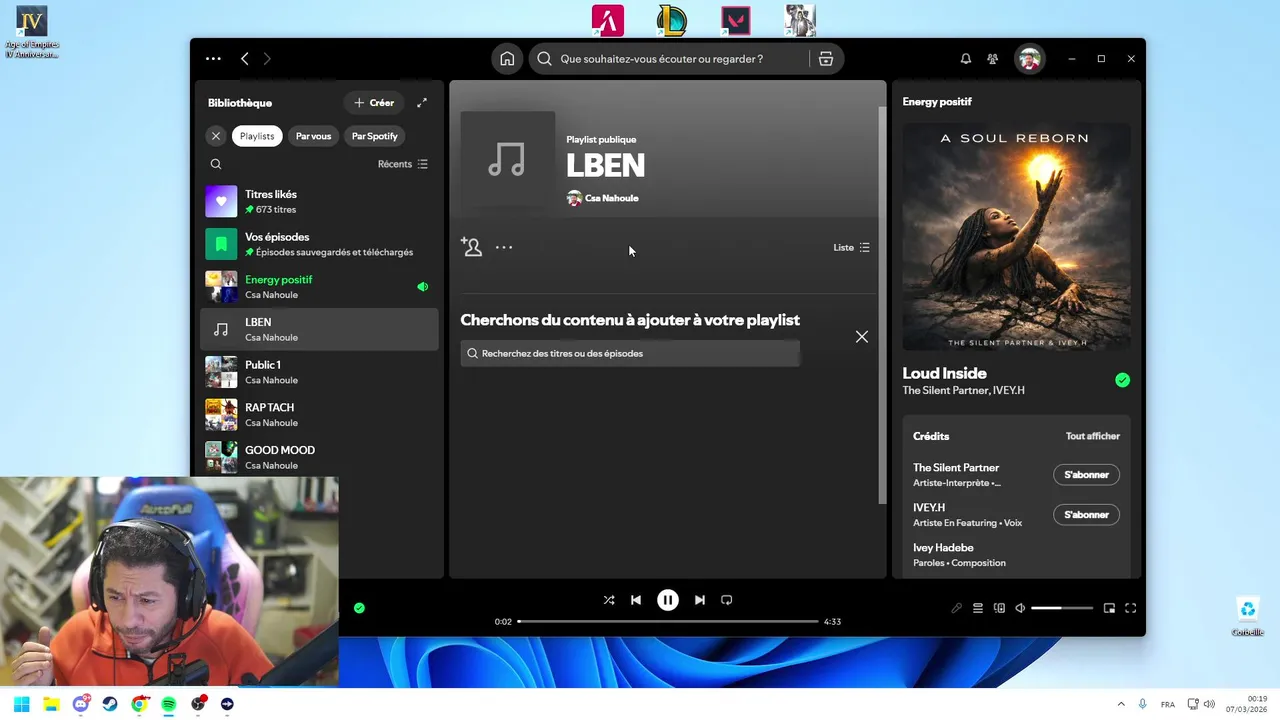Click Tout afficher in Crédits
The width and height of the screenshot is (1280, 720).
pos(1093,436)
